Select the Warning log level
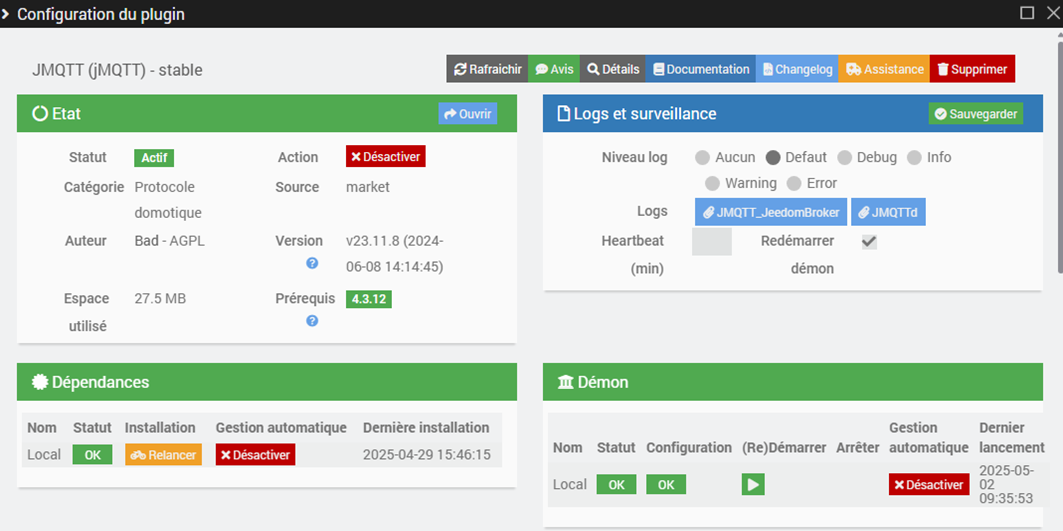The width and height of the screenshot is (1063, 531). (x=712, y=183)
